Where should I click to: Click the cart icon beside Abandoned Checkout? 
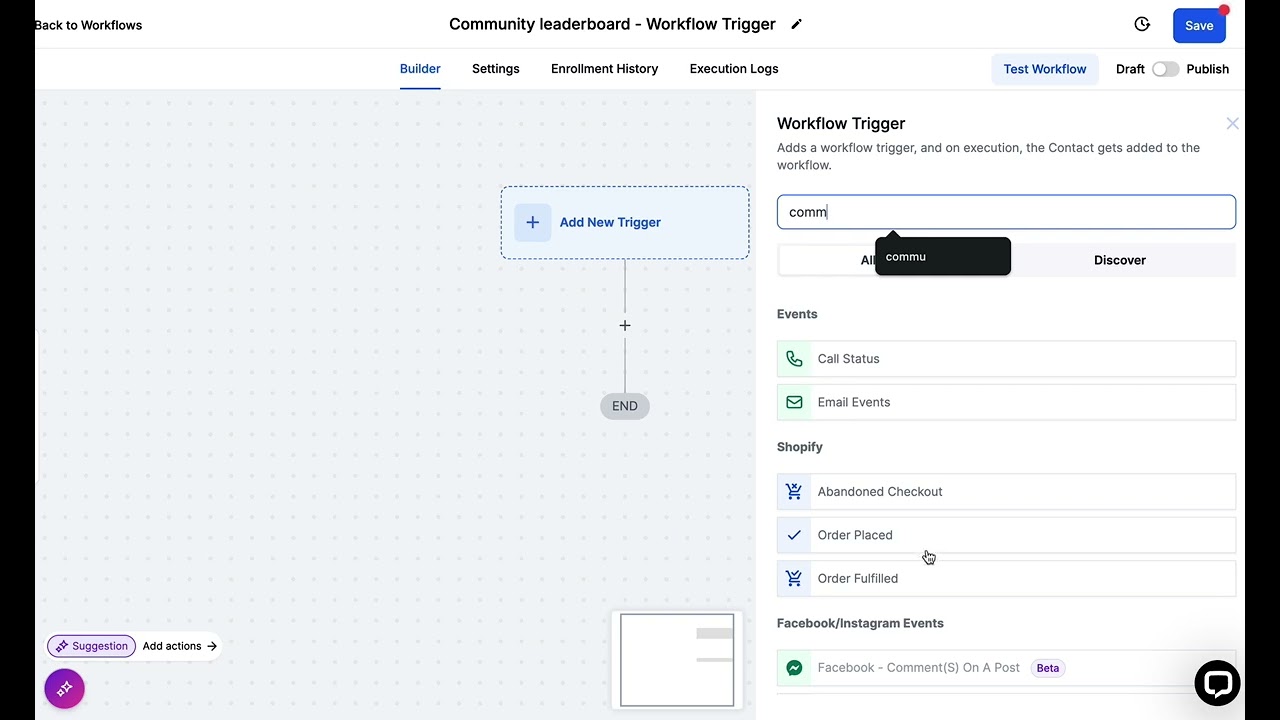click(794, 492)
